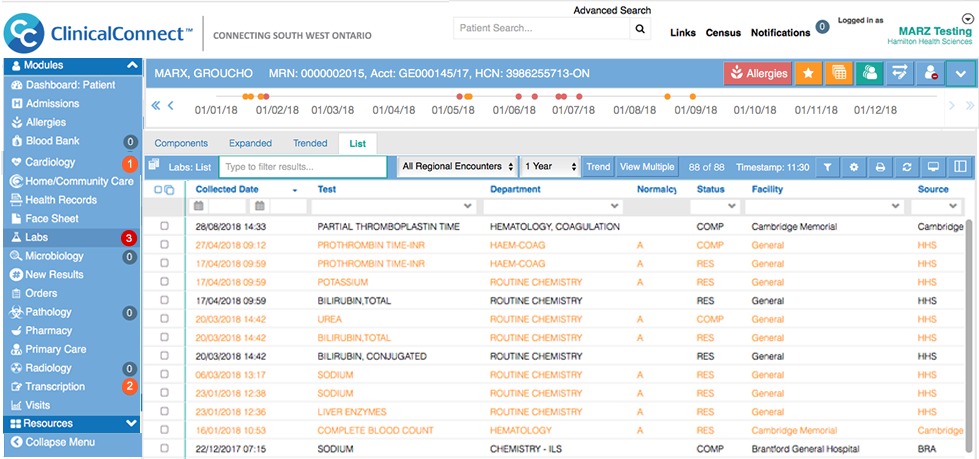Collapse the Modules section
Screen dimensions: 979x459
click(x=132, y=65)
